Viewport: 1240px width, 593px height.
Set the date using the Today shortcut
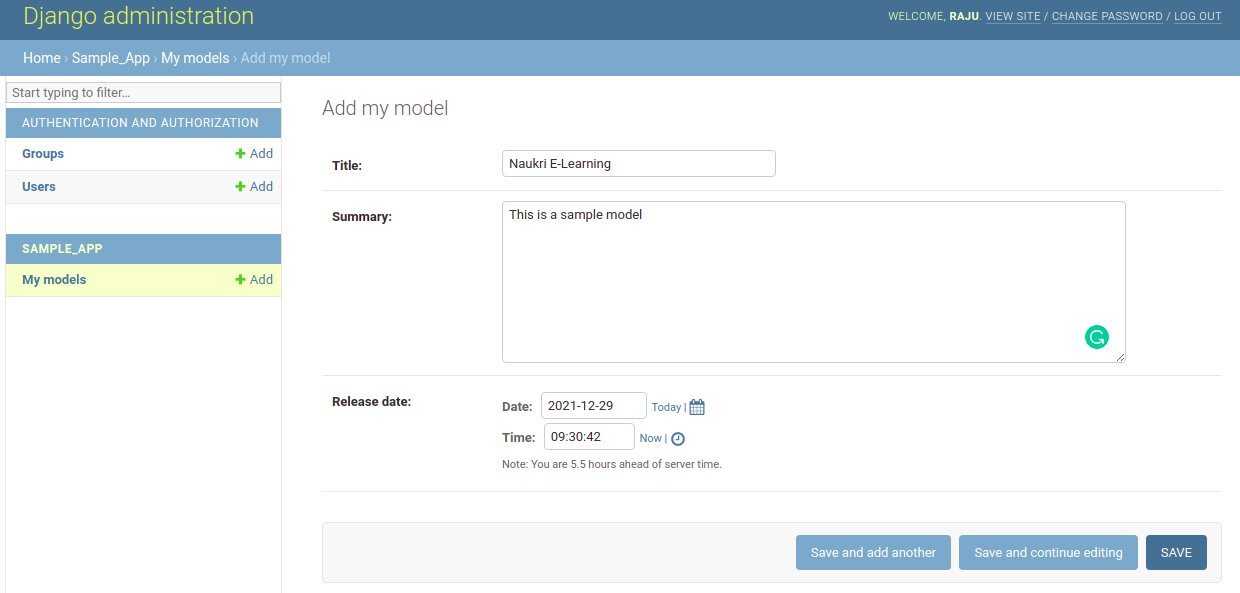coord(666,407)
